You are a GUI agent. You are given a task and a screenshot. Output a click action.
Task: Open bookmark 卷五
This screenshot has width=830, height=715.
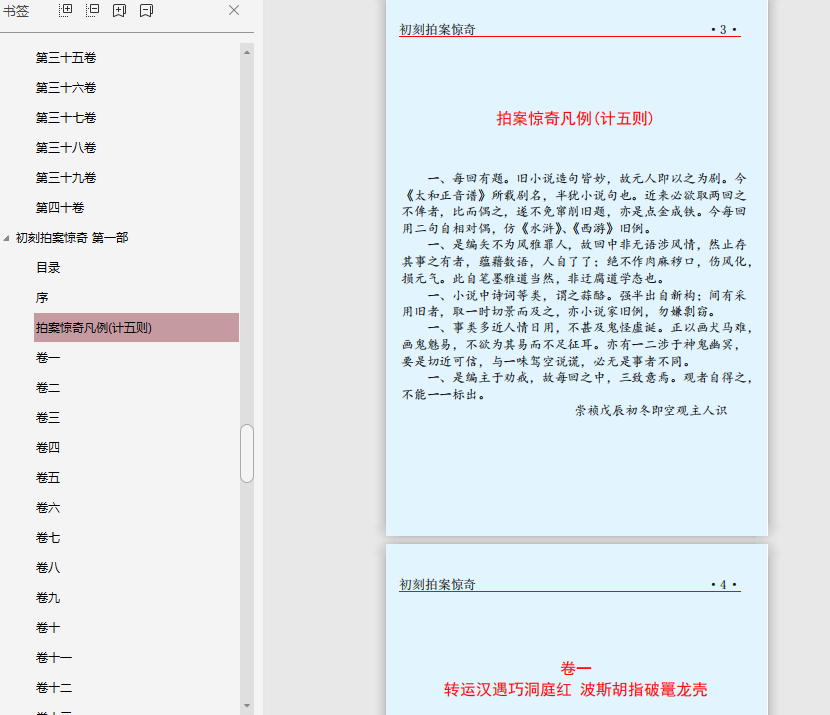coord(48,478)
